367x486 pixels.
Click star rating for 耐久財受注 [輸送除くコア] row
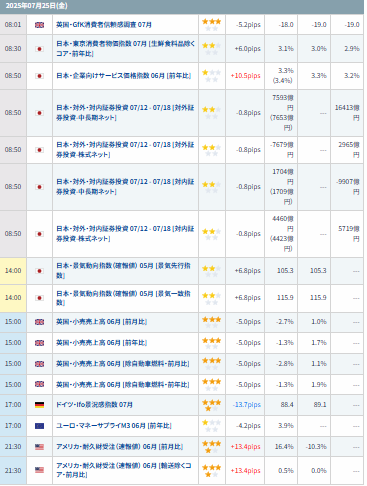[212, 471]
